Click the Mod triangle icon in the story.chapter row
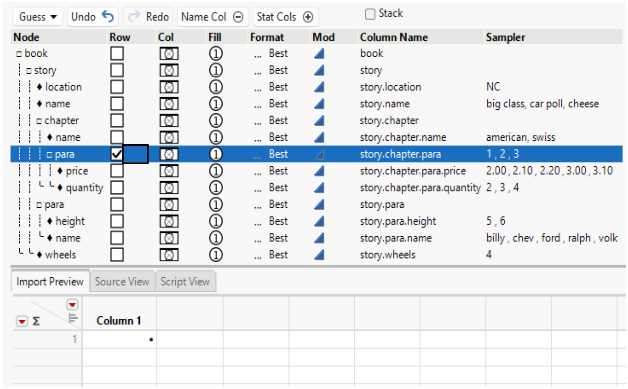Screen dimensions: 628x389 (x=319, y=121)
